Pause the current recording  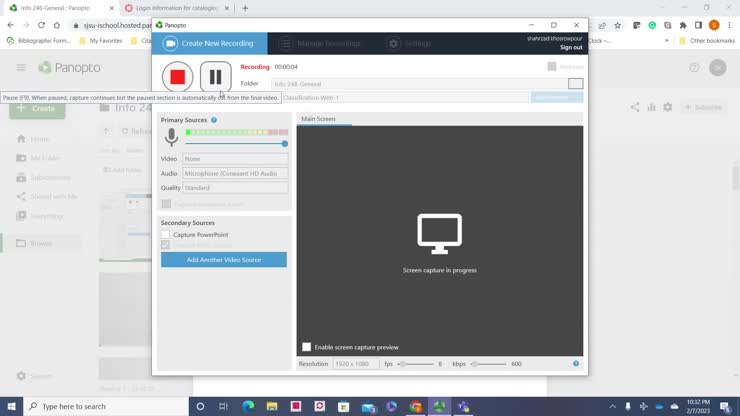[215, 77]
